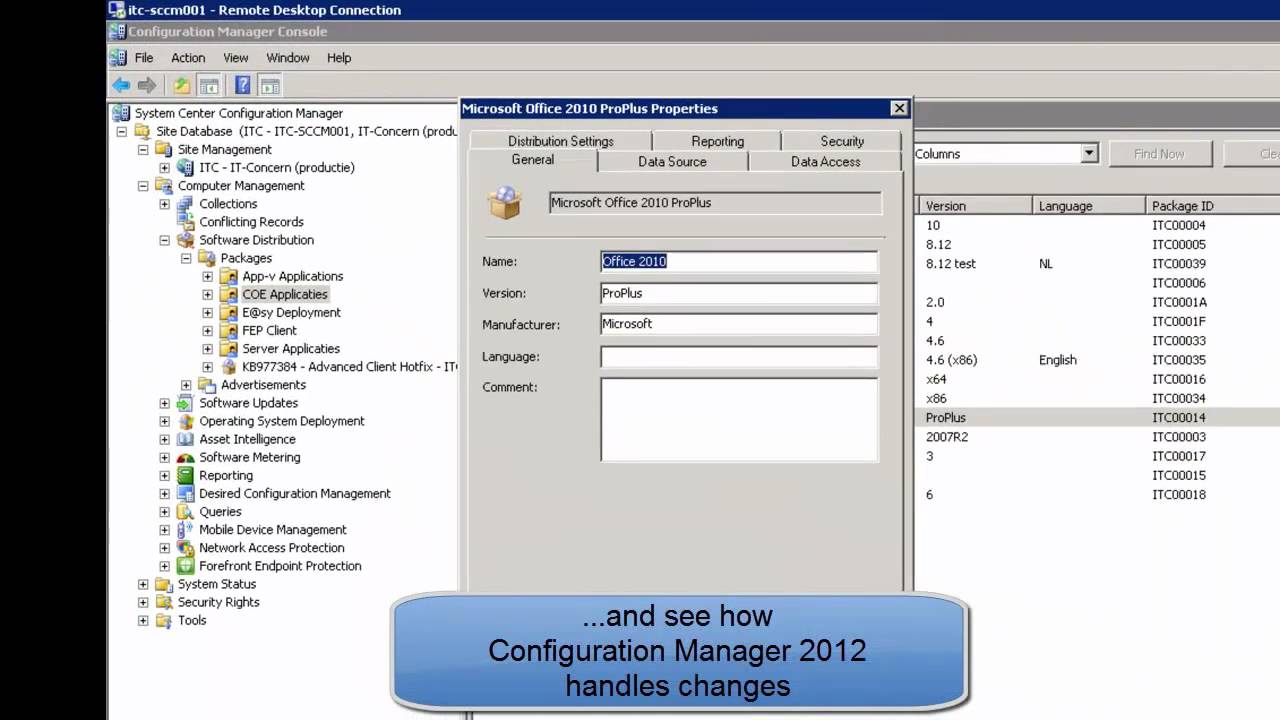1280x720 pixels.
Task: Open the View menu
Action: [x=236, y=58]
